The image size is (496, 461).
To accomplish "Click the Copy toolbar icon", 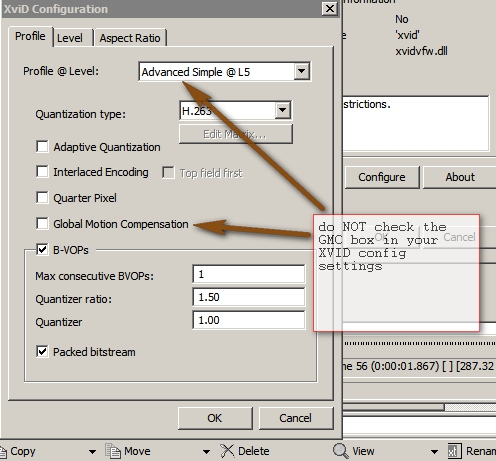I will tap(3, 452).
